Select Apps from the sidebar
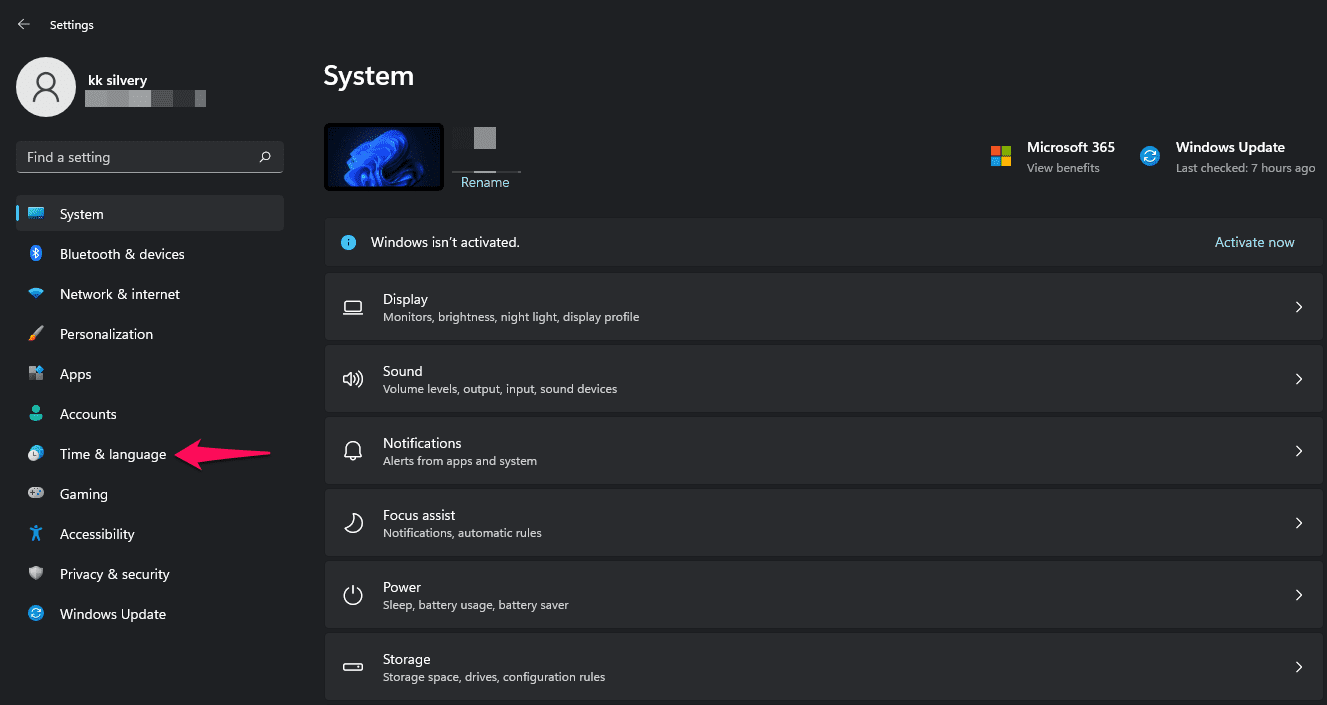The height and width of the screenshot is (705, 1327). point(75,374)
